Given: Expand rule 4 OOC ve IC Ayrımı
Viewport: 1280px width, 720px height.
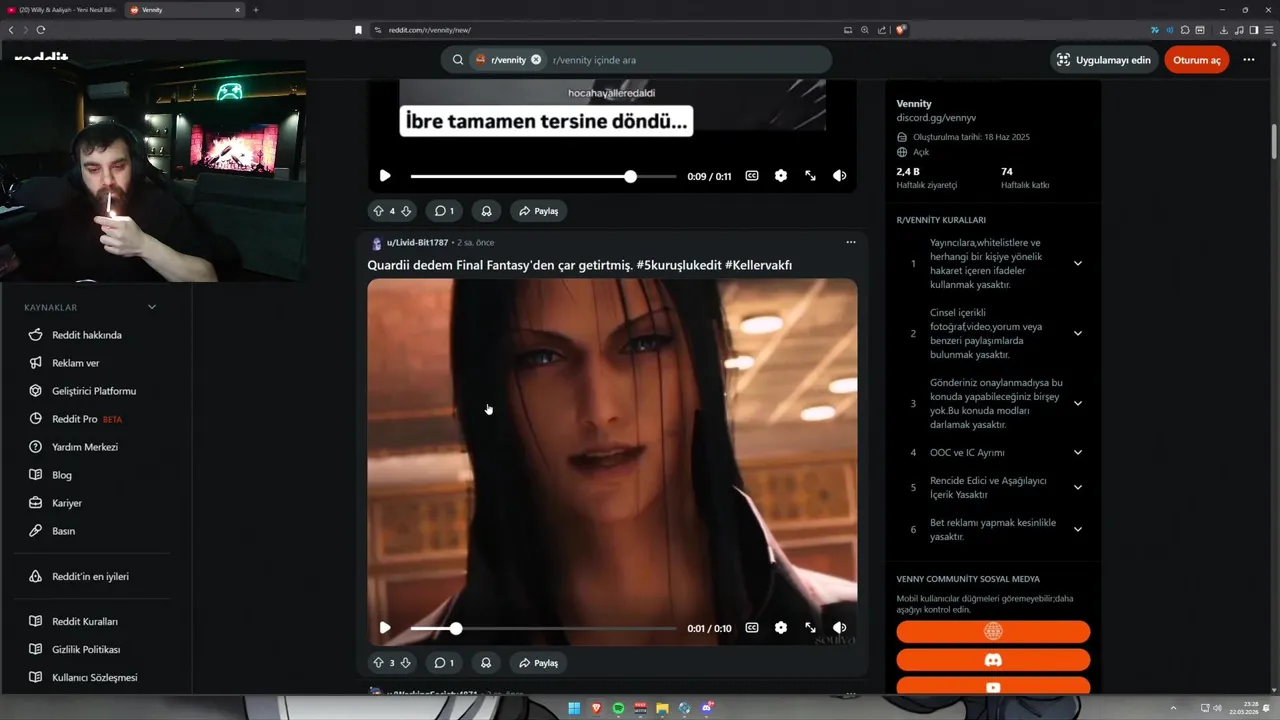Looking at the screenshot, I should [x=1077, y=452].
